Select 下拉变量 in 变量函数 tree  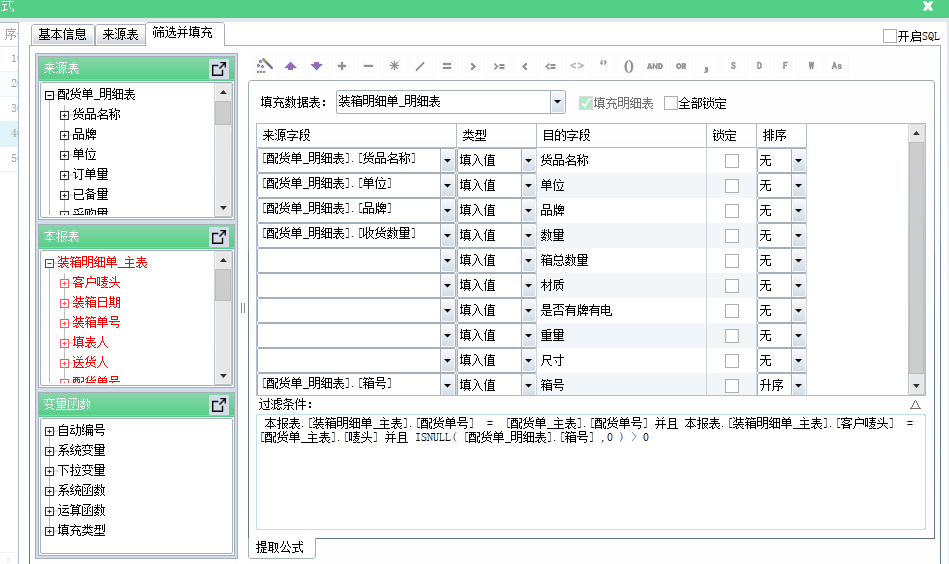(x=81, y=471)
